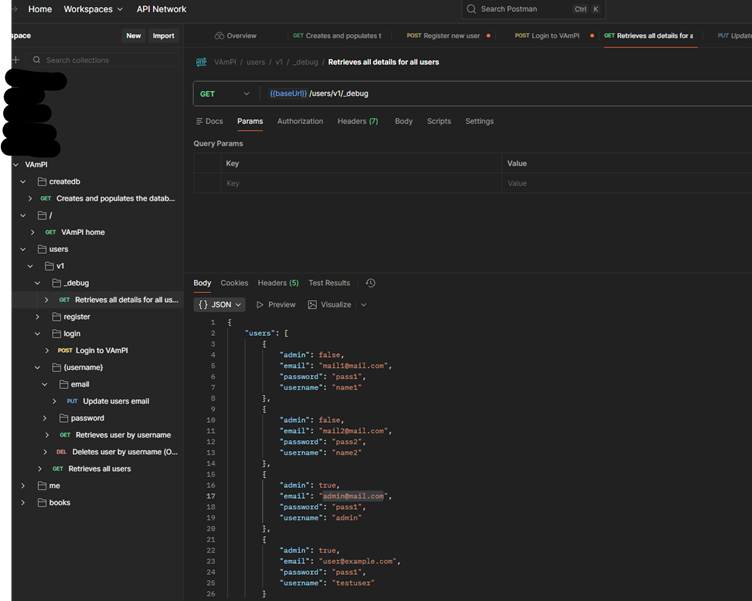Open the response Headers (5) tab
The width and height of the screenshot is (752, 601).
[x=278, y=283]
